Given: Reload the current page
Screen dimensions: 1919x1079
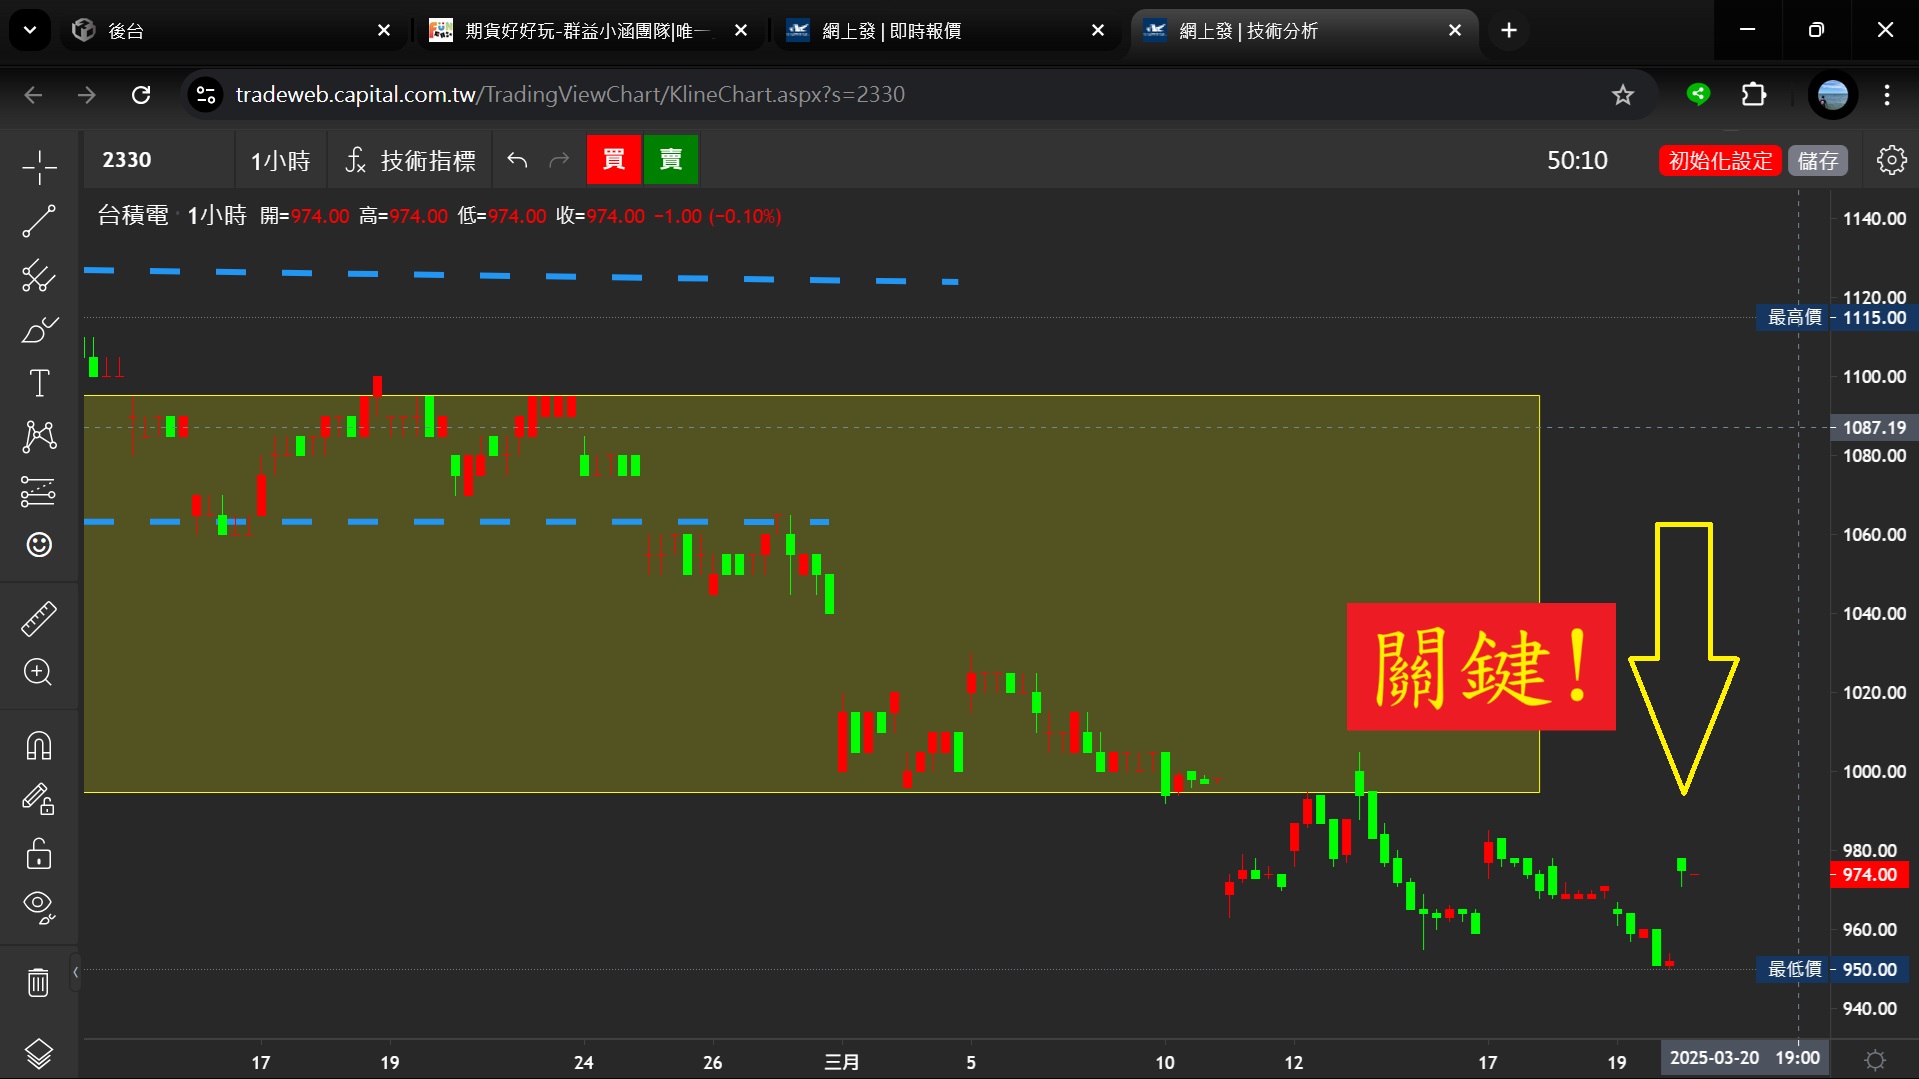Looking at the screenshot, I should (x=141, y=95).
